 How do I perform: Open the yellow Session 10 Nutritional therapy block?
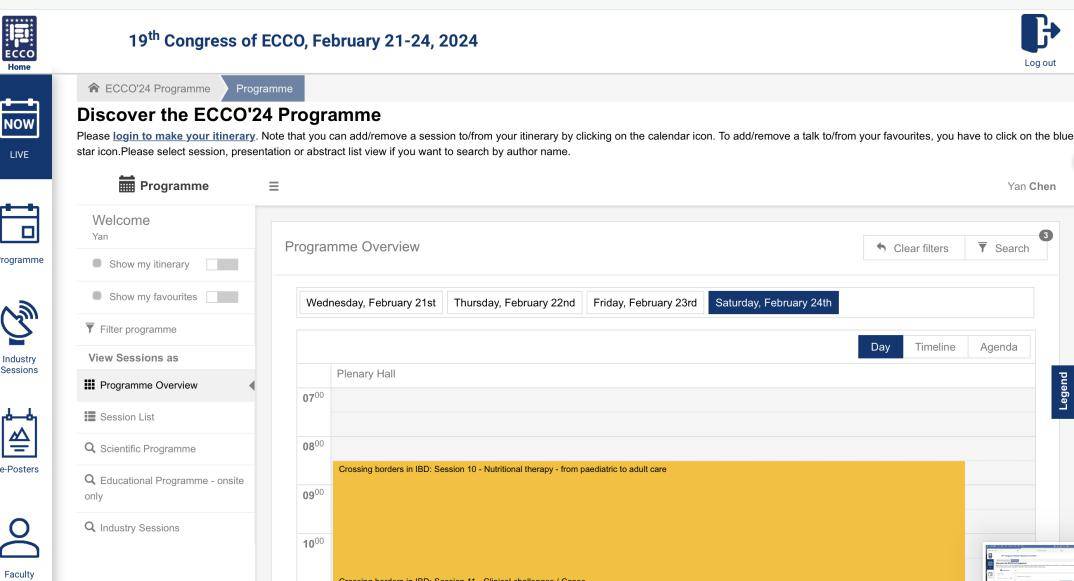tap(649, 517)
